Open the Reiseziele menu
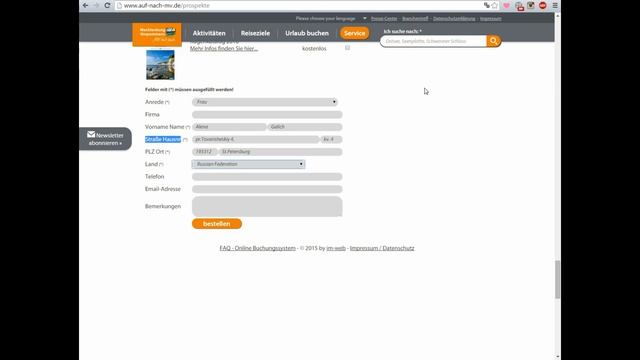The width and height of the screenshot is (640, 360). pos(255,33)
